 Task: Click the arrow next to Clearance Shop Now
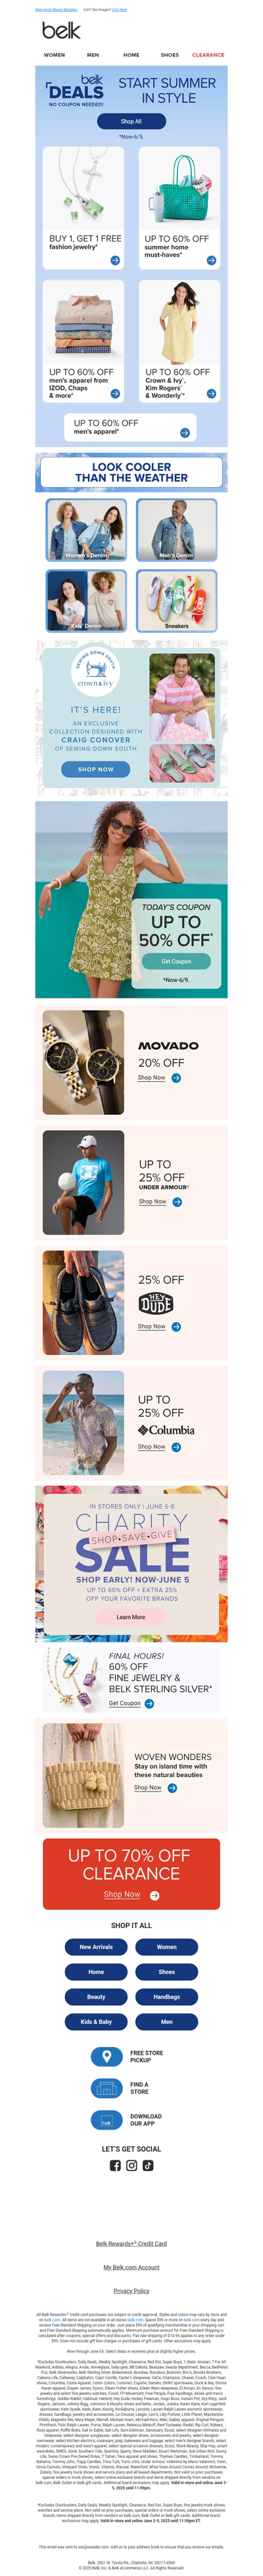coord(155,1895)
